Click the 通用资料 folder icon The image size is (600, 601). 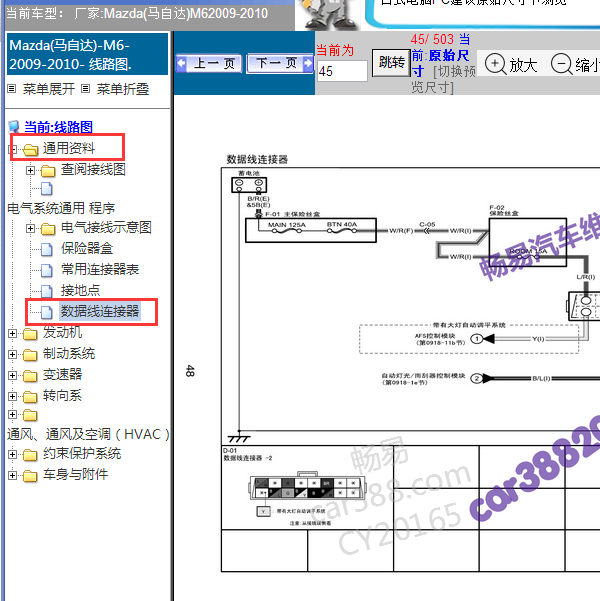[31, 149]
